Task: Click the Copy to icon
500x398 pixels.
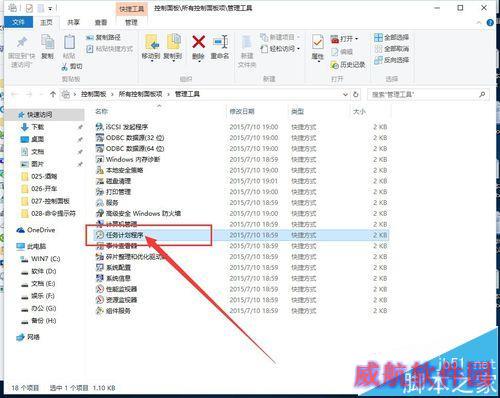Action: [x=173, y=42]
